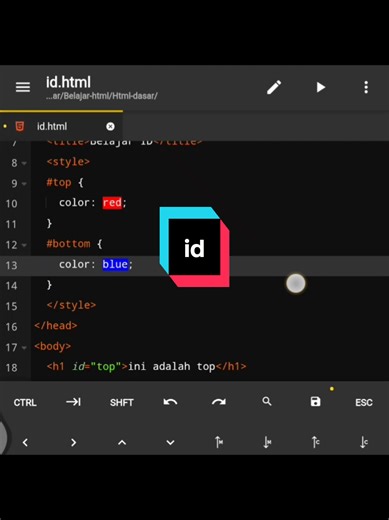The width and height of the screenshot is (389, 520).
Task: Tap the SHFT key
Action: (122, 402)
